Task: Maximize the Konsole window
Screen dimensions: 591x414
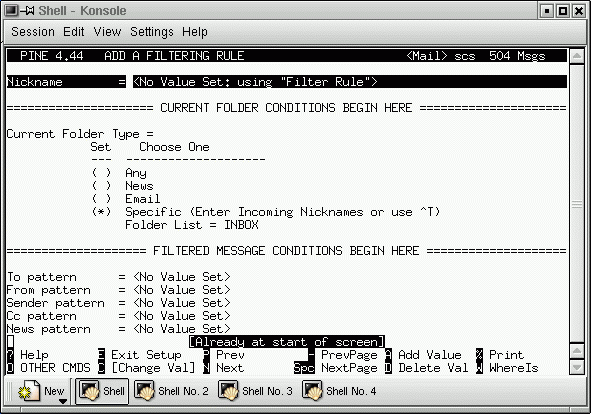Action: point(563,11)
